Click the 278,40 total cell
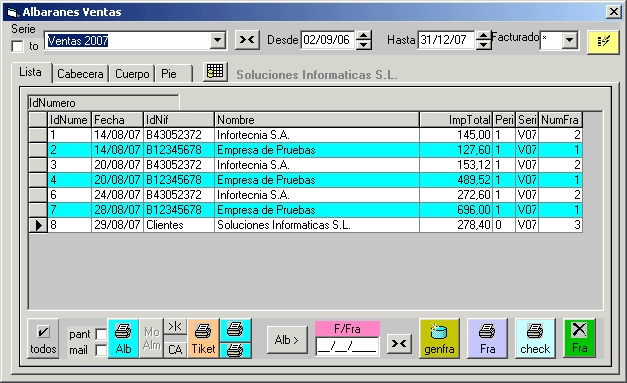 [x=456, y=225]
